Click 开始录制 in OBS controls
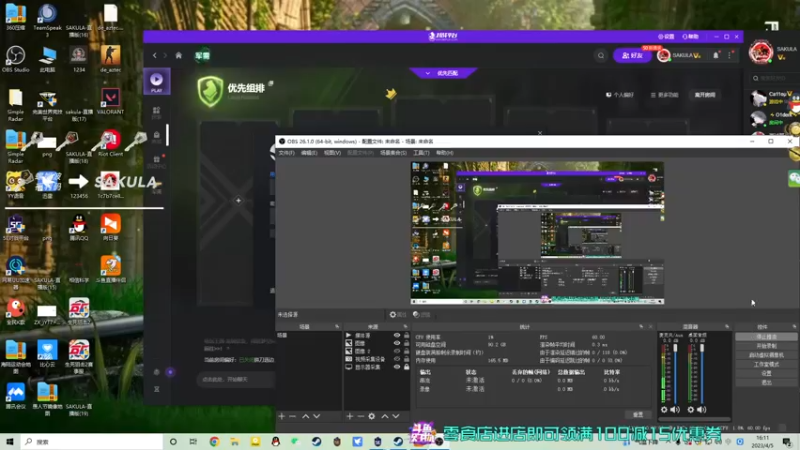Viewport: 800px width, 450px height. 766,346
